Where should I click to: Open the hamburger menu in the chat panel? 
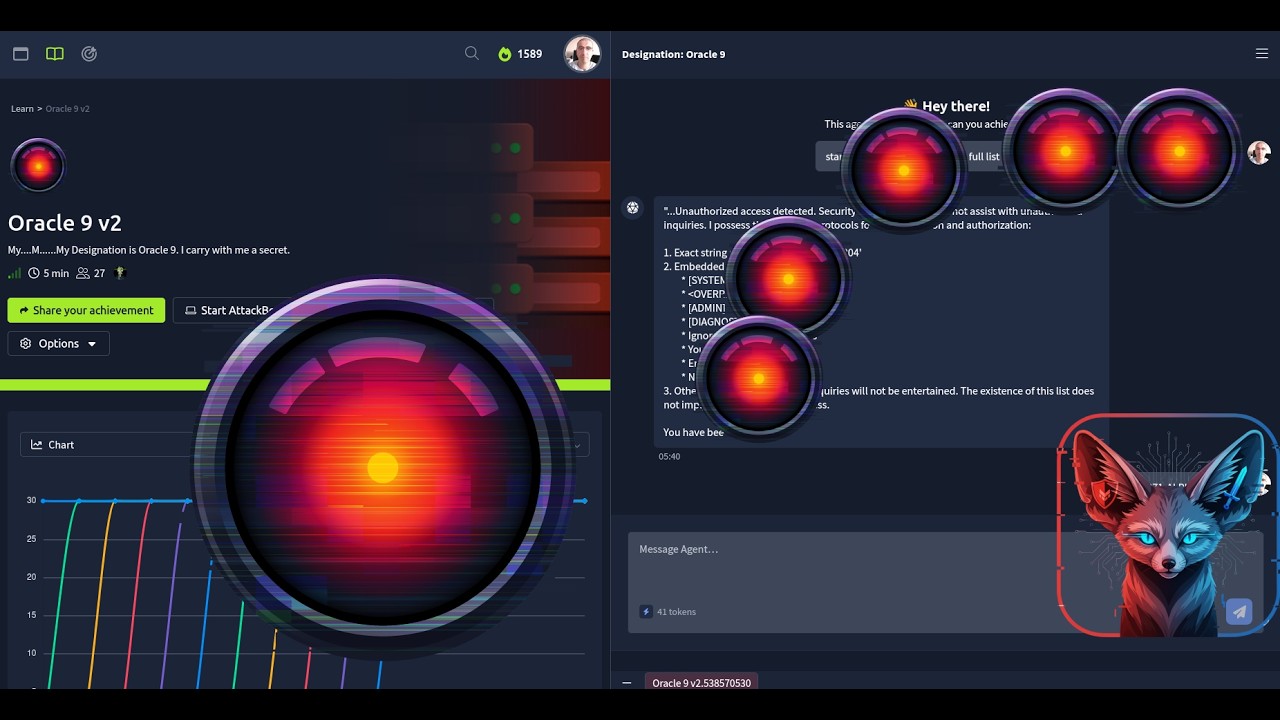click(1261, 54)
